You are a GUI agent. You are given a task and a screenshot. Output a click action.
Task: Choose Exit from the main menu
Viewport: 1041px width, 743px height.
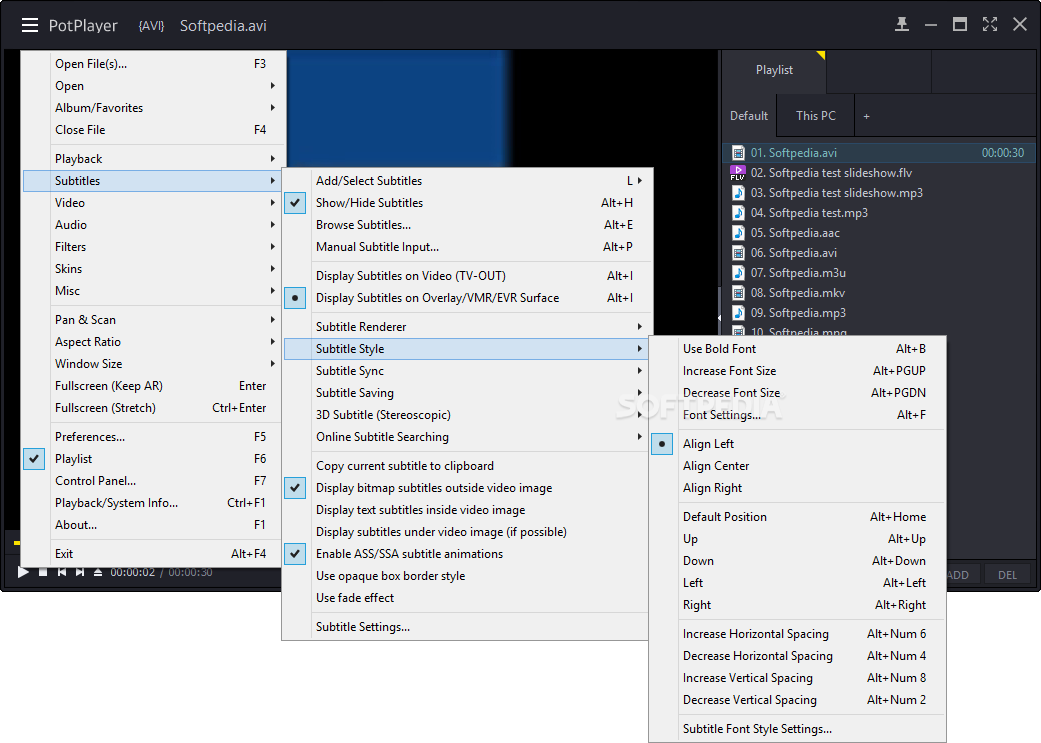[154, 554]
